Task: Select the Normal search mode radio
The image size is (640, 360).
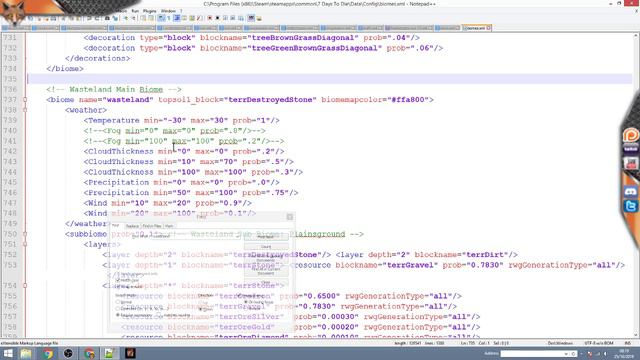Action: 118,302
